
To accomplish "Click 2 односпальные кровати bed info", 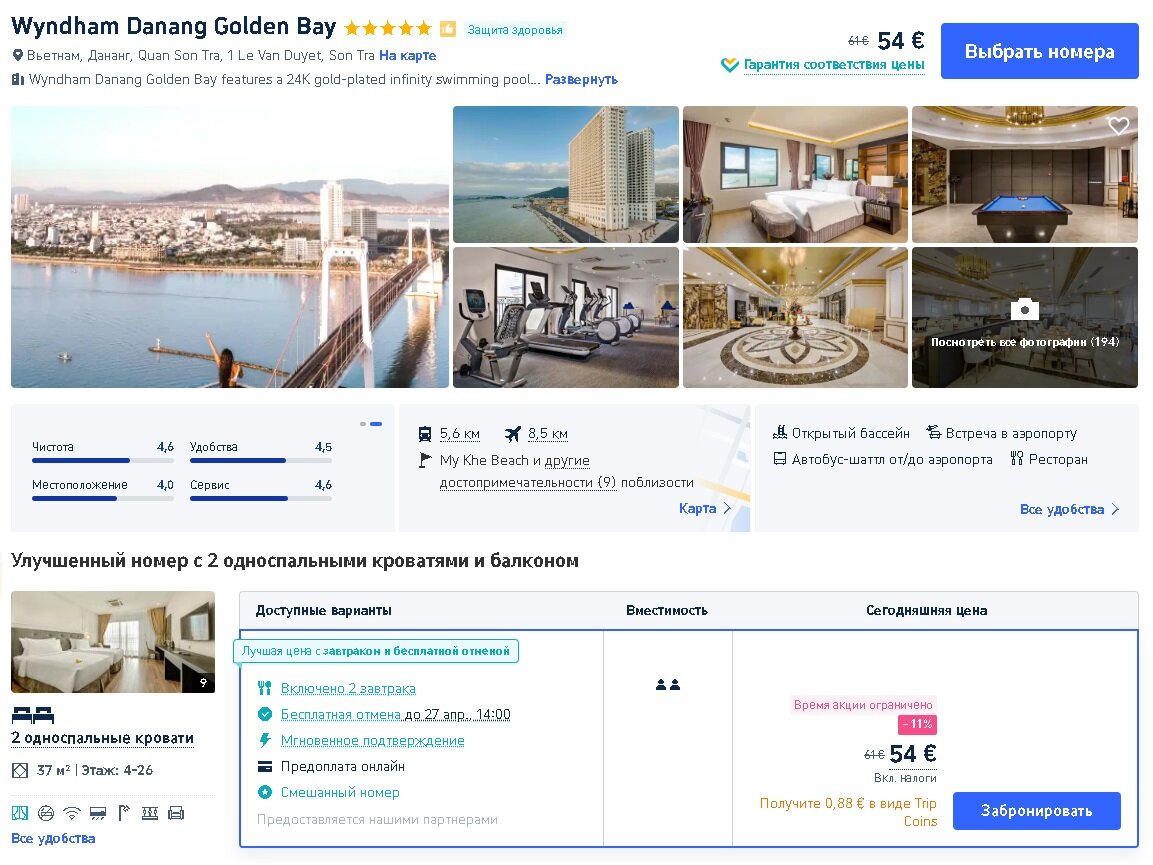I will tap(102, 738).
